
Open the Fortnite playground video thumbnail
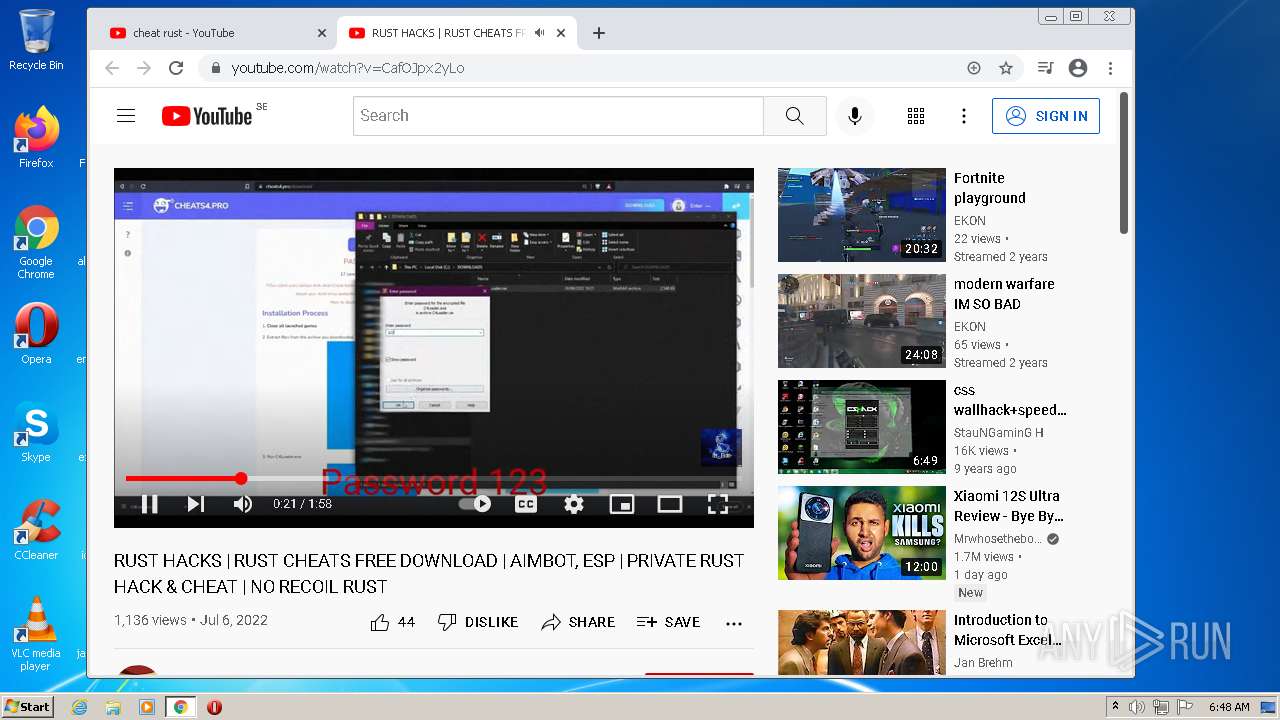click(862, 215)
